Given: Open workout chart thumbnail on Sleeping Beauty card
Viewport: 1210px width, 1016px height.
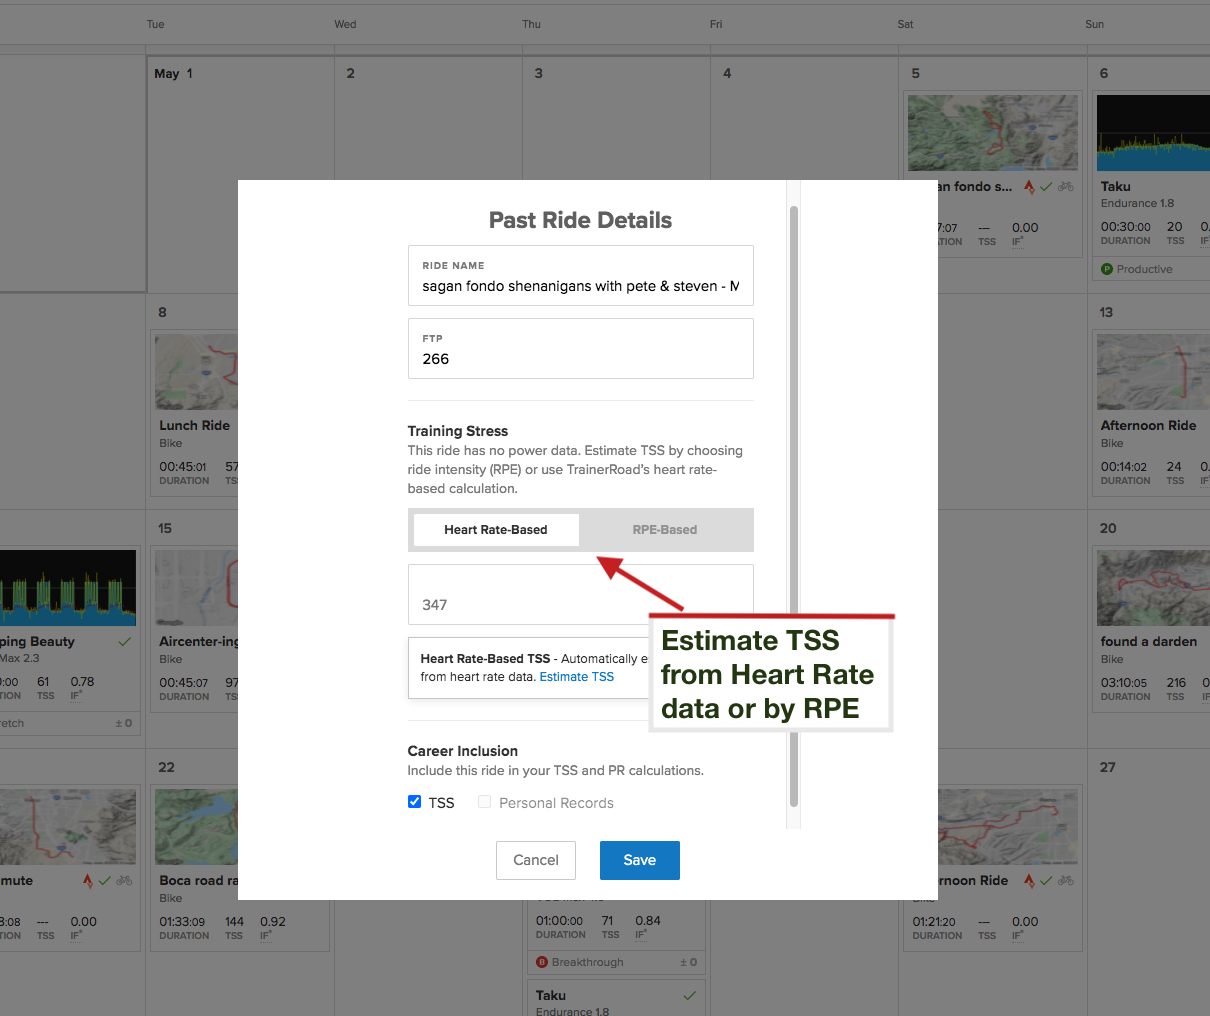Looking at the screenshot, I should pos(68,588).
